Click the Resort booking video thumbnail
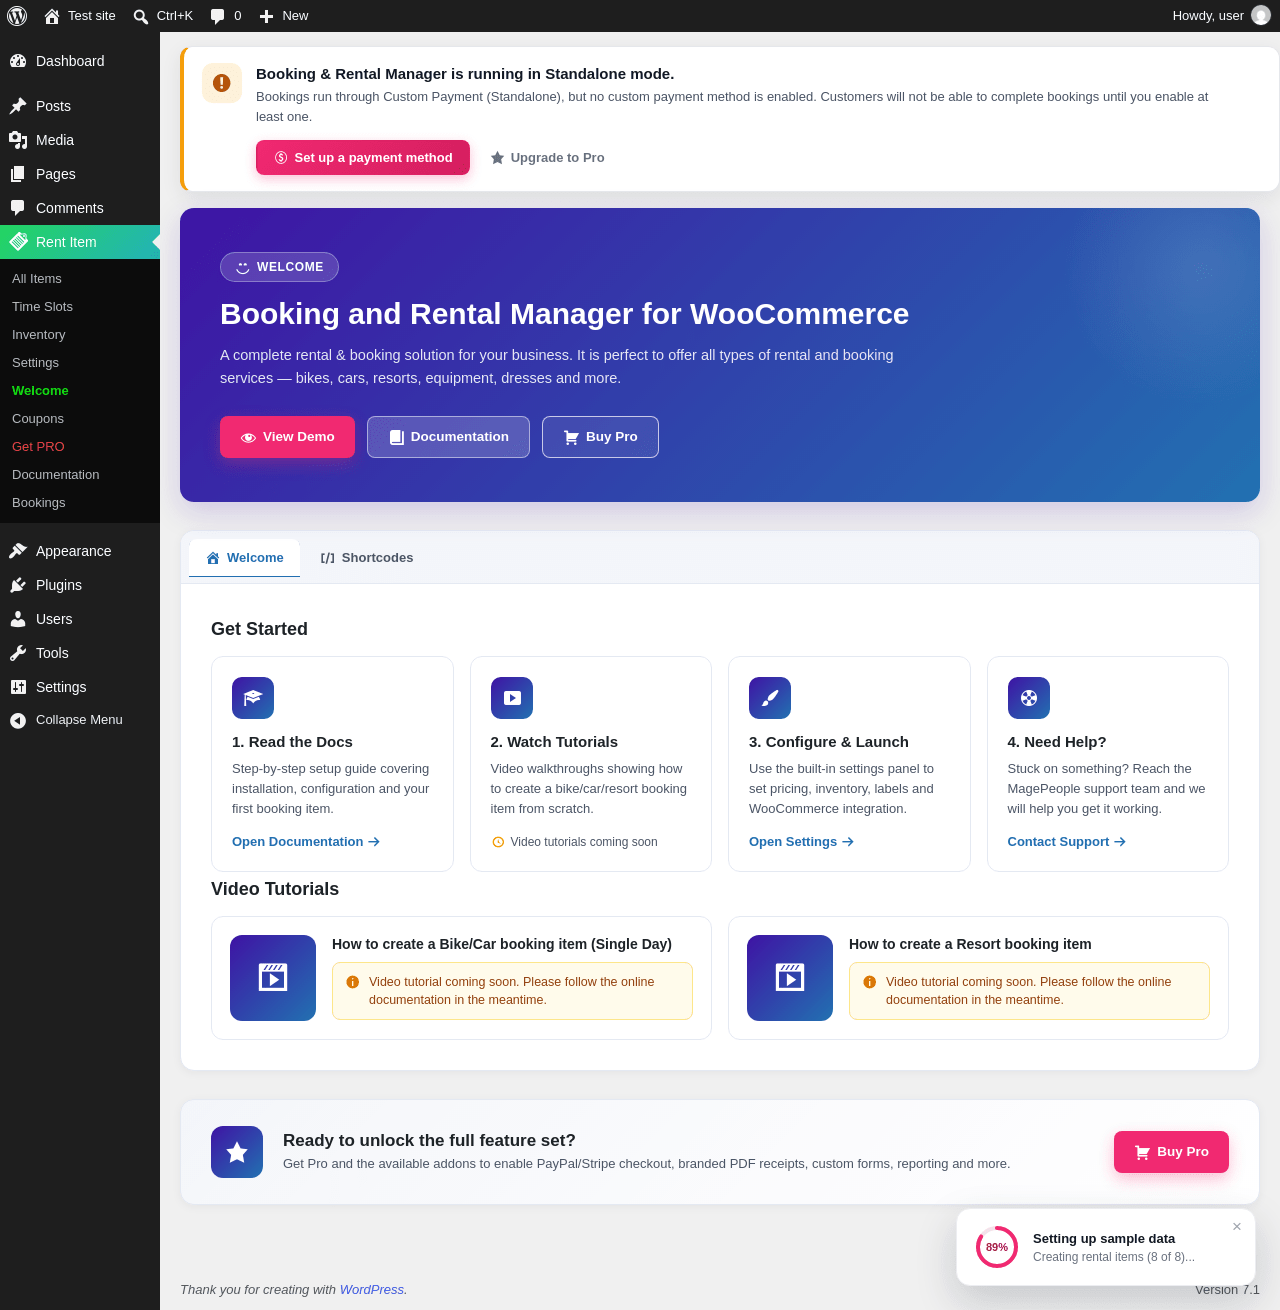 (790, 978)
